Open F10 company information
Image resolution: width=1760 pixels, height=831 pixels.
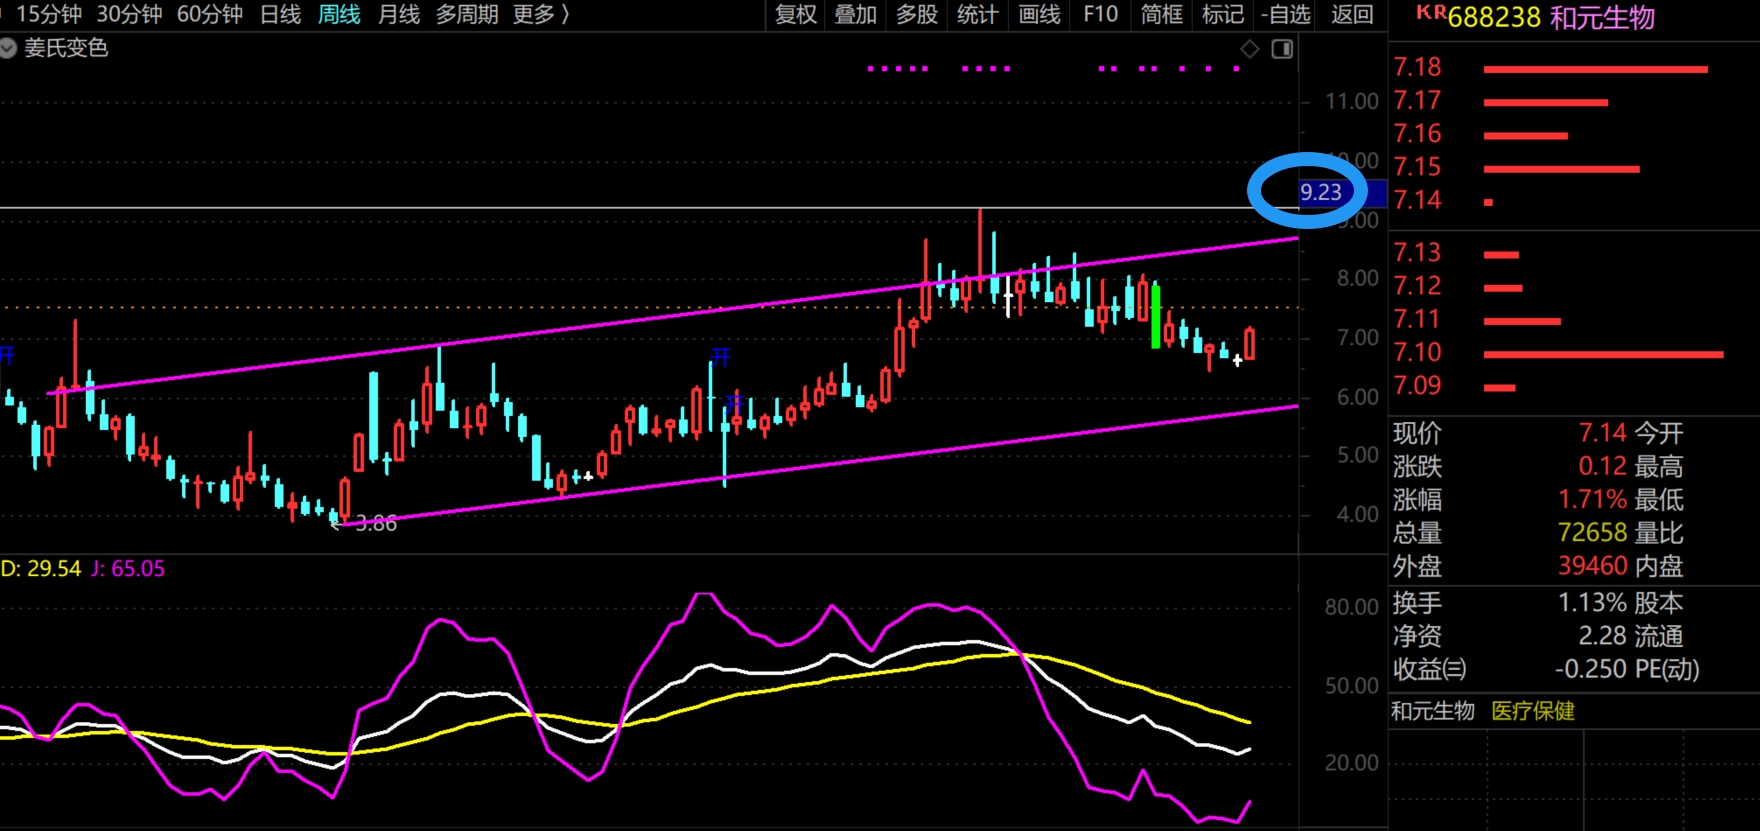1100,14
